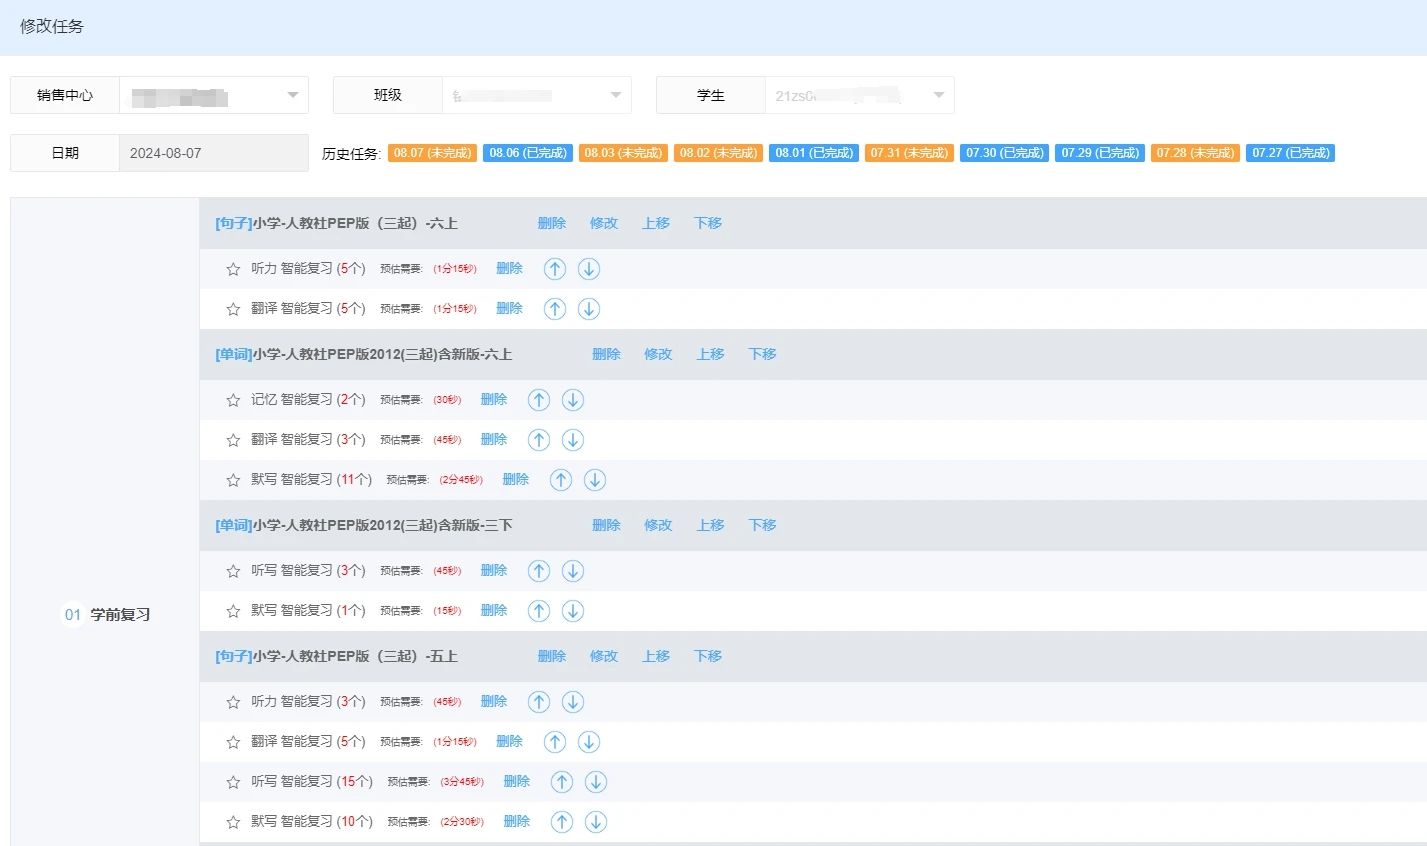Move up 默写 智能复习 (10个) row
Screen dimensions: 1427x846
[562, 822]
